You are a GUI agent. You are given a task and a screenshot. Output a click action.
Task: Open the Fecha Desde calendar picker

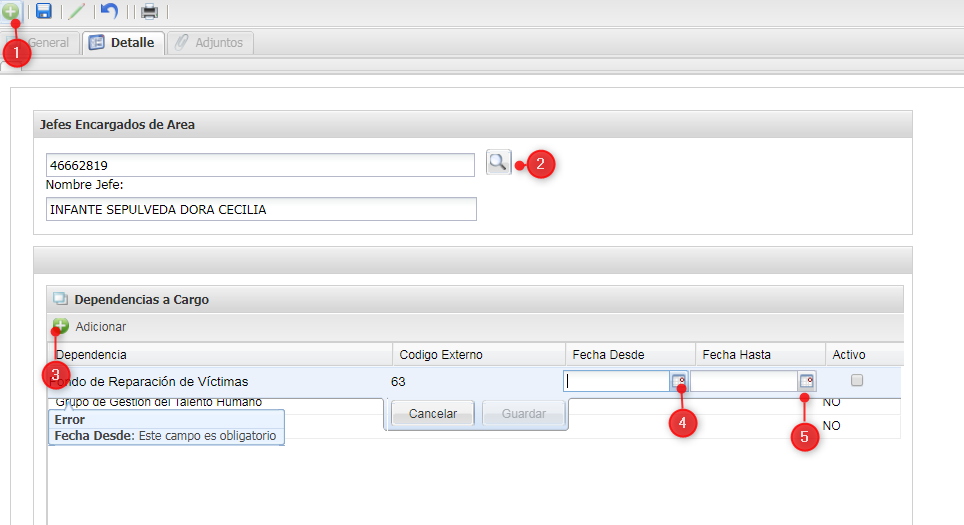coord(679,381)
